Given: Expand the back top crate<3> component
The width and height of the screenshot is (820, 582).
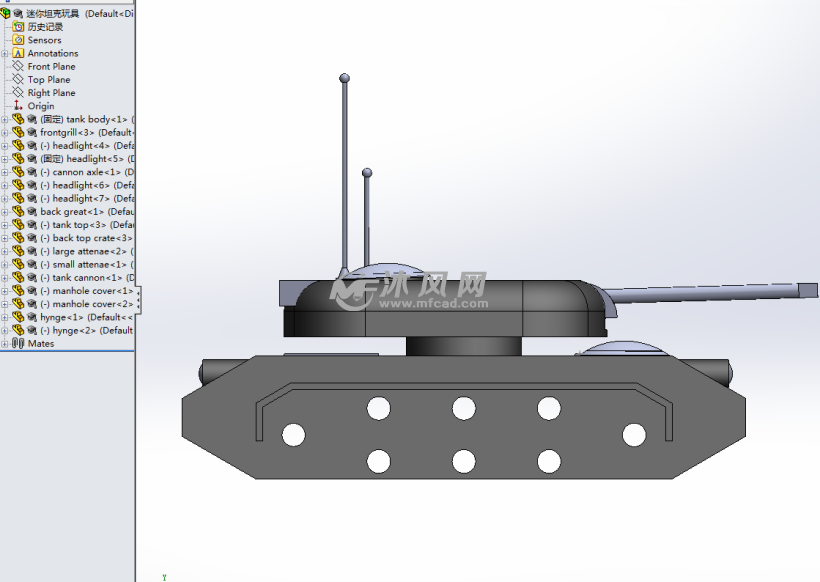Looking at the screenshot, I should (x=5, y=238).
